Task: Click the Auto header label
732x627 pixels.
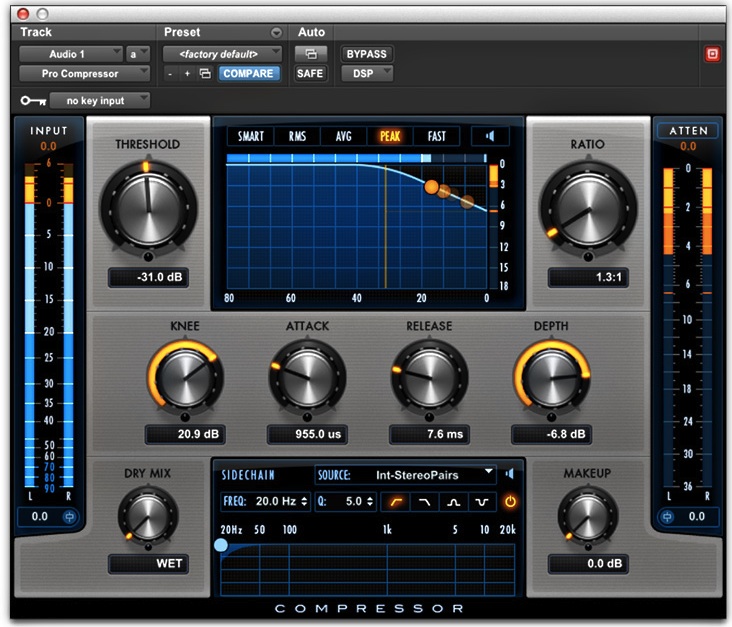Action: [311, 32]
